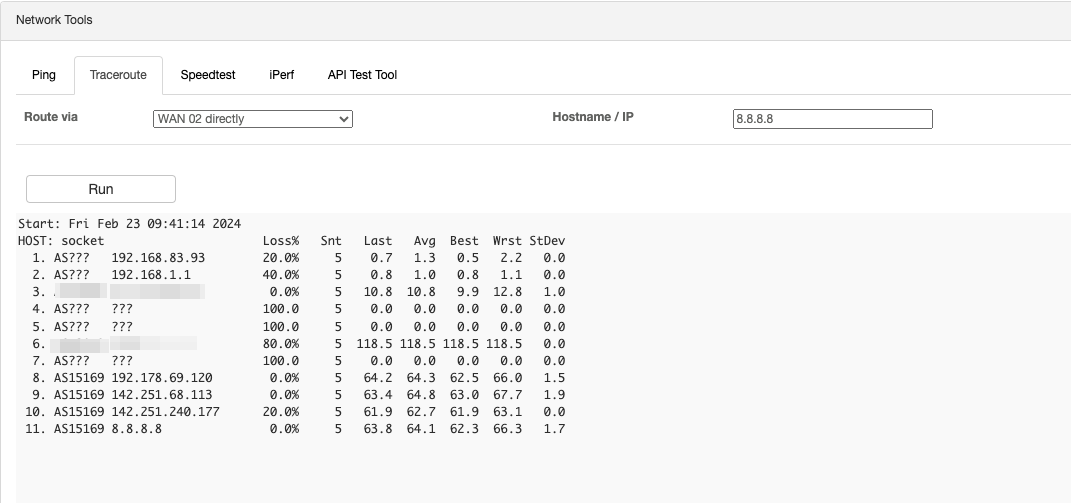Click hop 10 address 142.251.240.177
The image size is (1071, 503).
pyautogui.click(x=165, y=412)
